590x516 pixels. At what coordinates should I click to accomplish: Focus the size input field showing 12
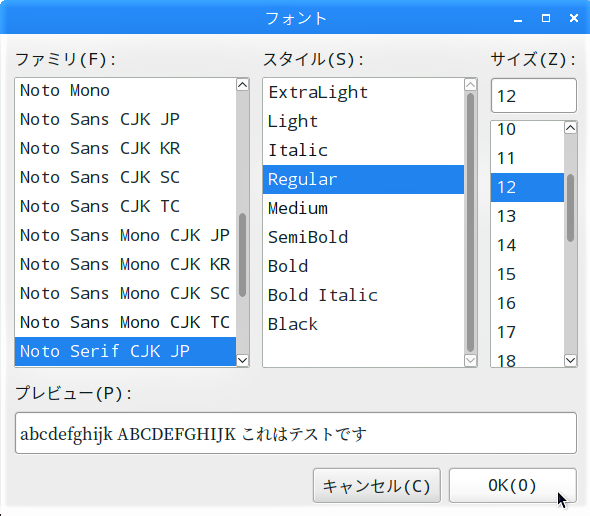point(534,96)
